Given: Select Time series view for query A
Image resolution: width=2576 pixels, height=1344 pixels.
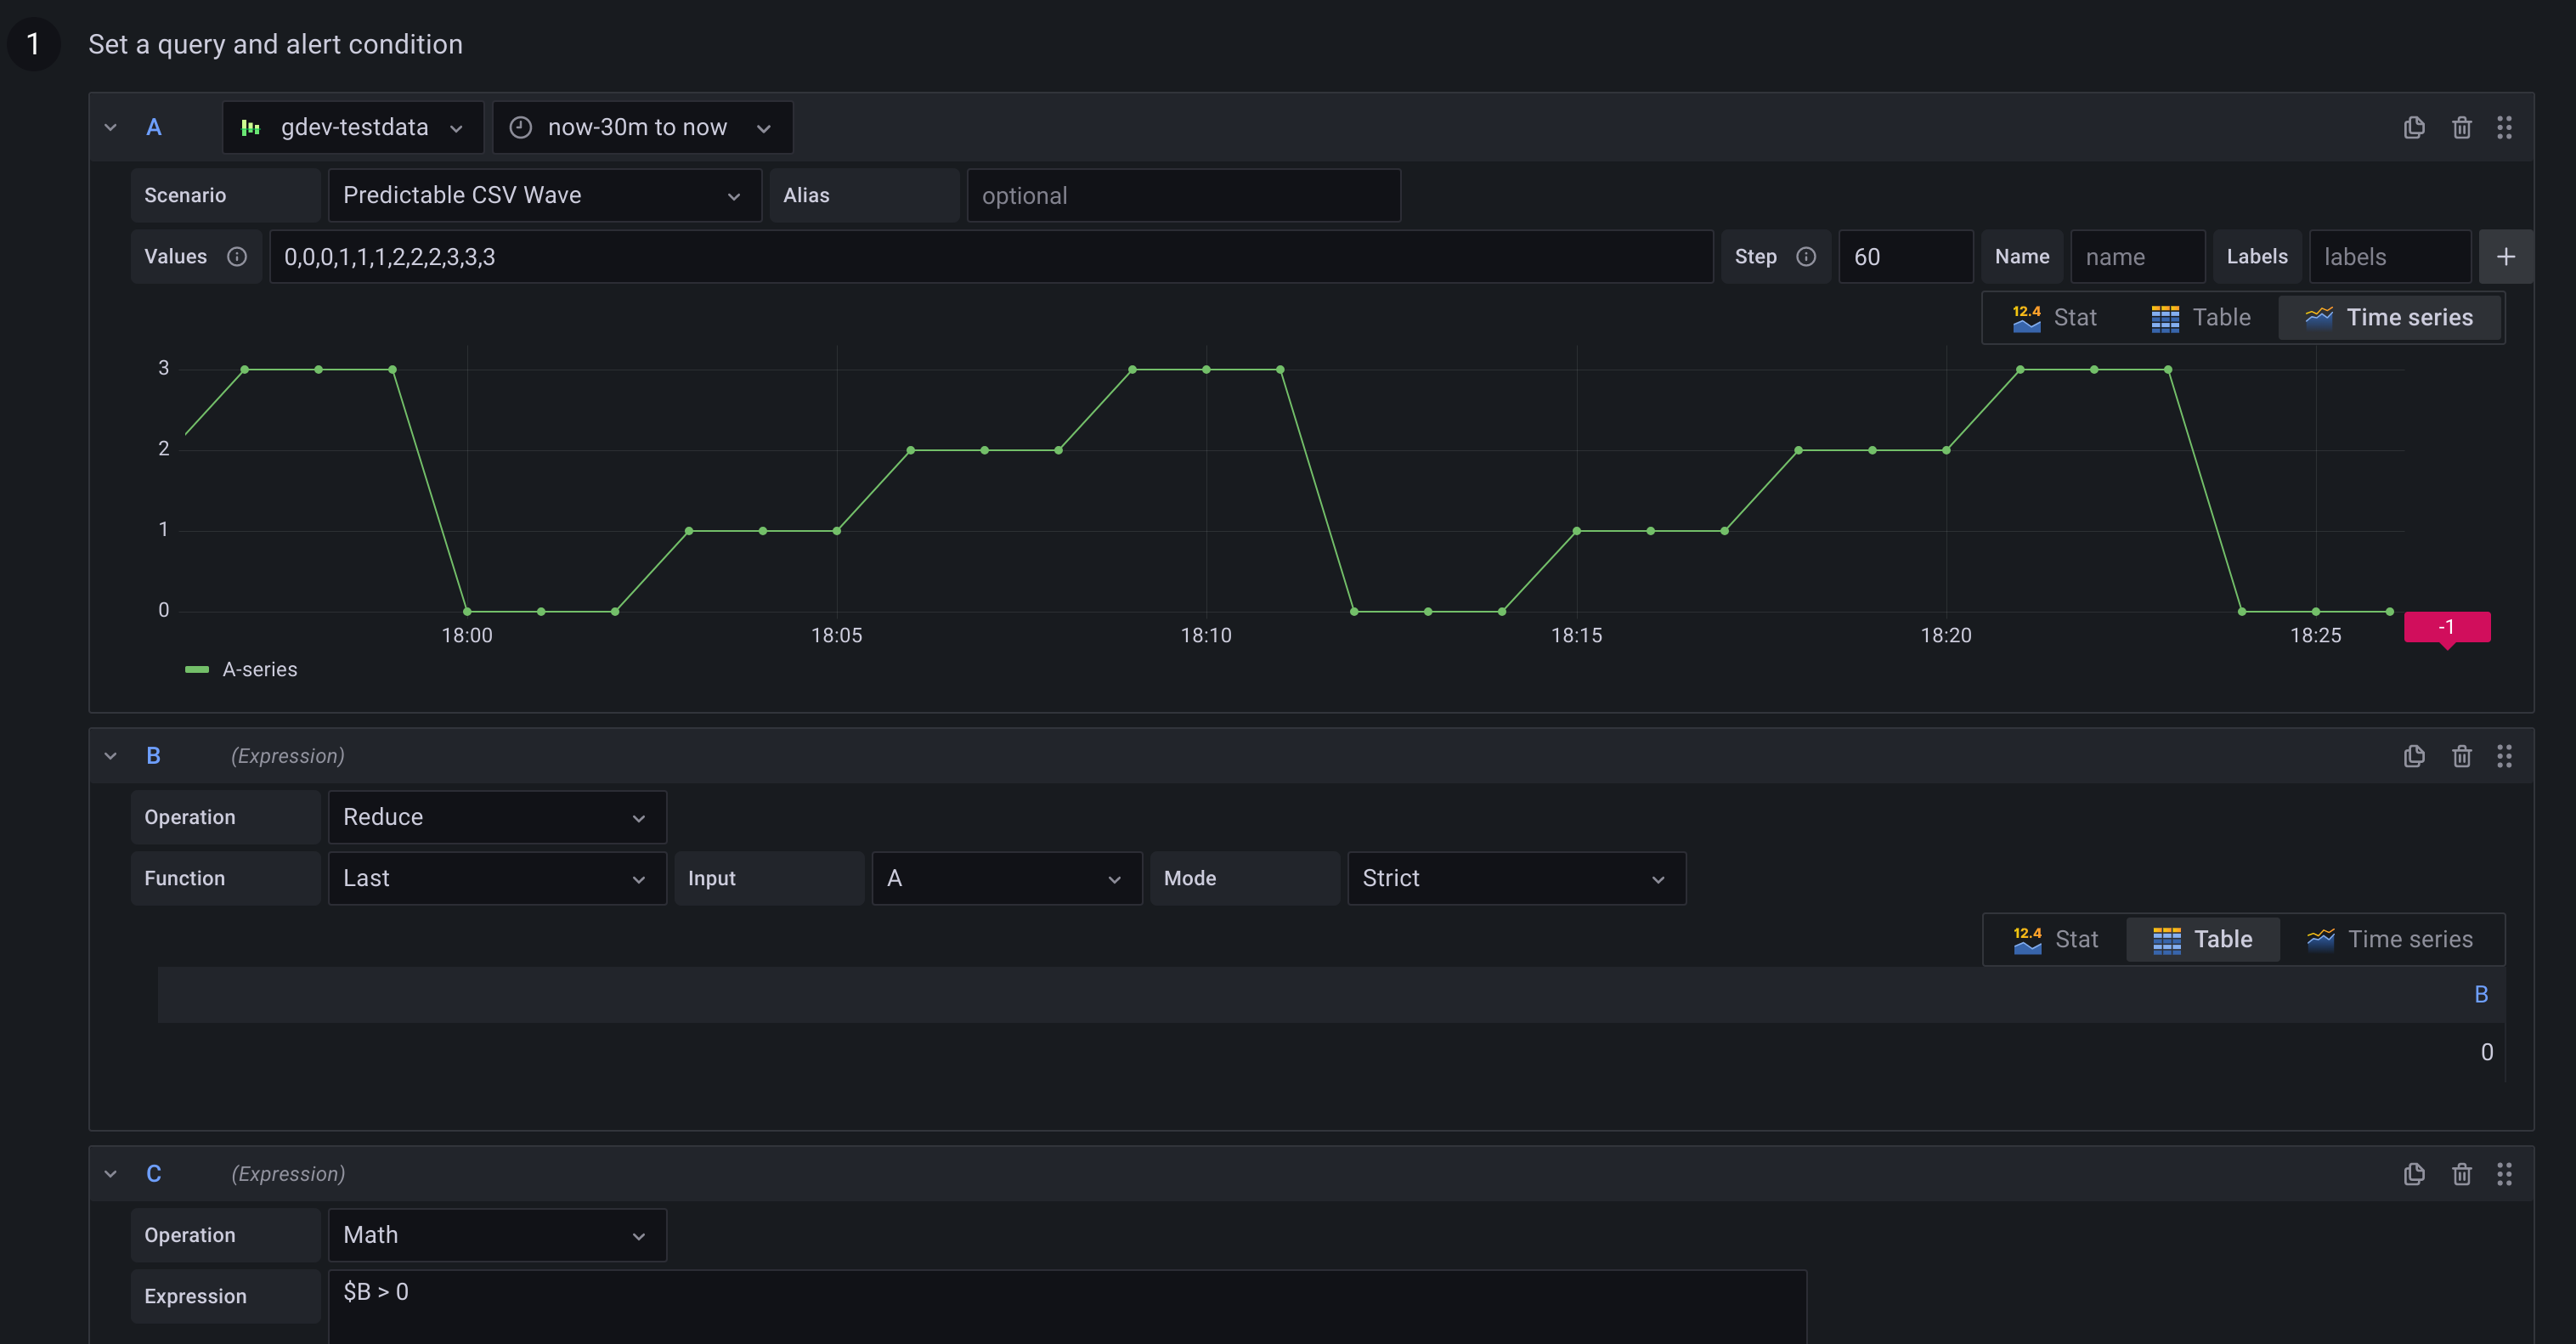Looking at the screenshot, I should point(2389,318).
